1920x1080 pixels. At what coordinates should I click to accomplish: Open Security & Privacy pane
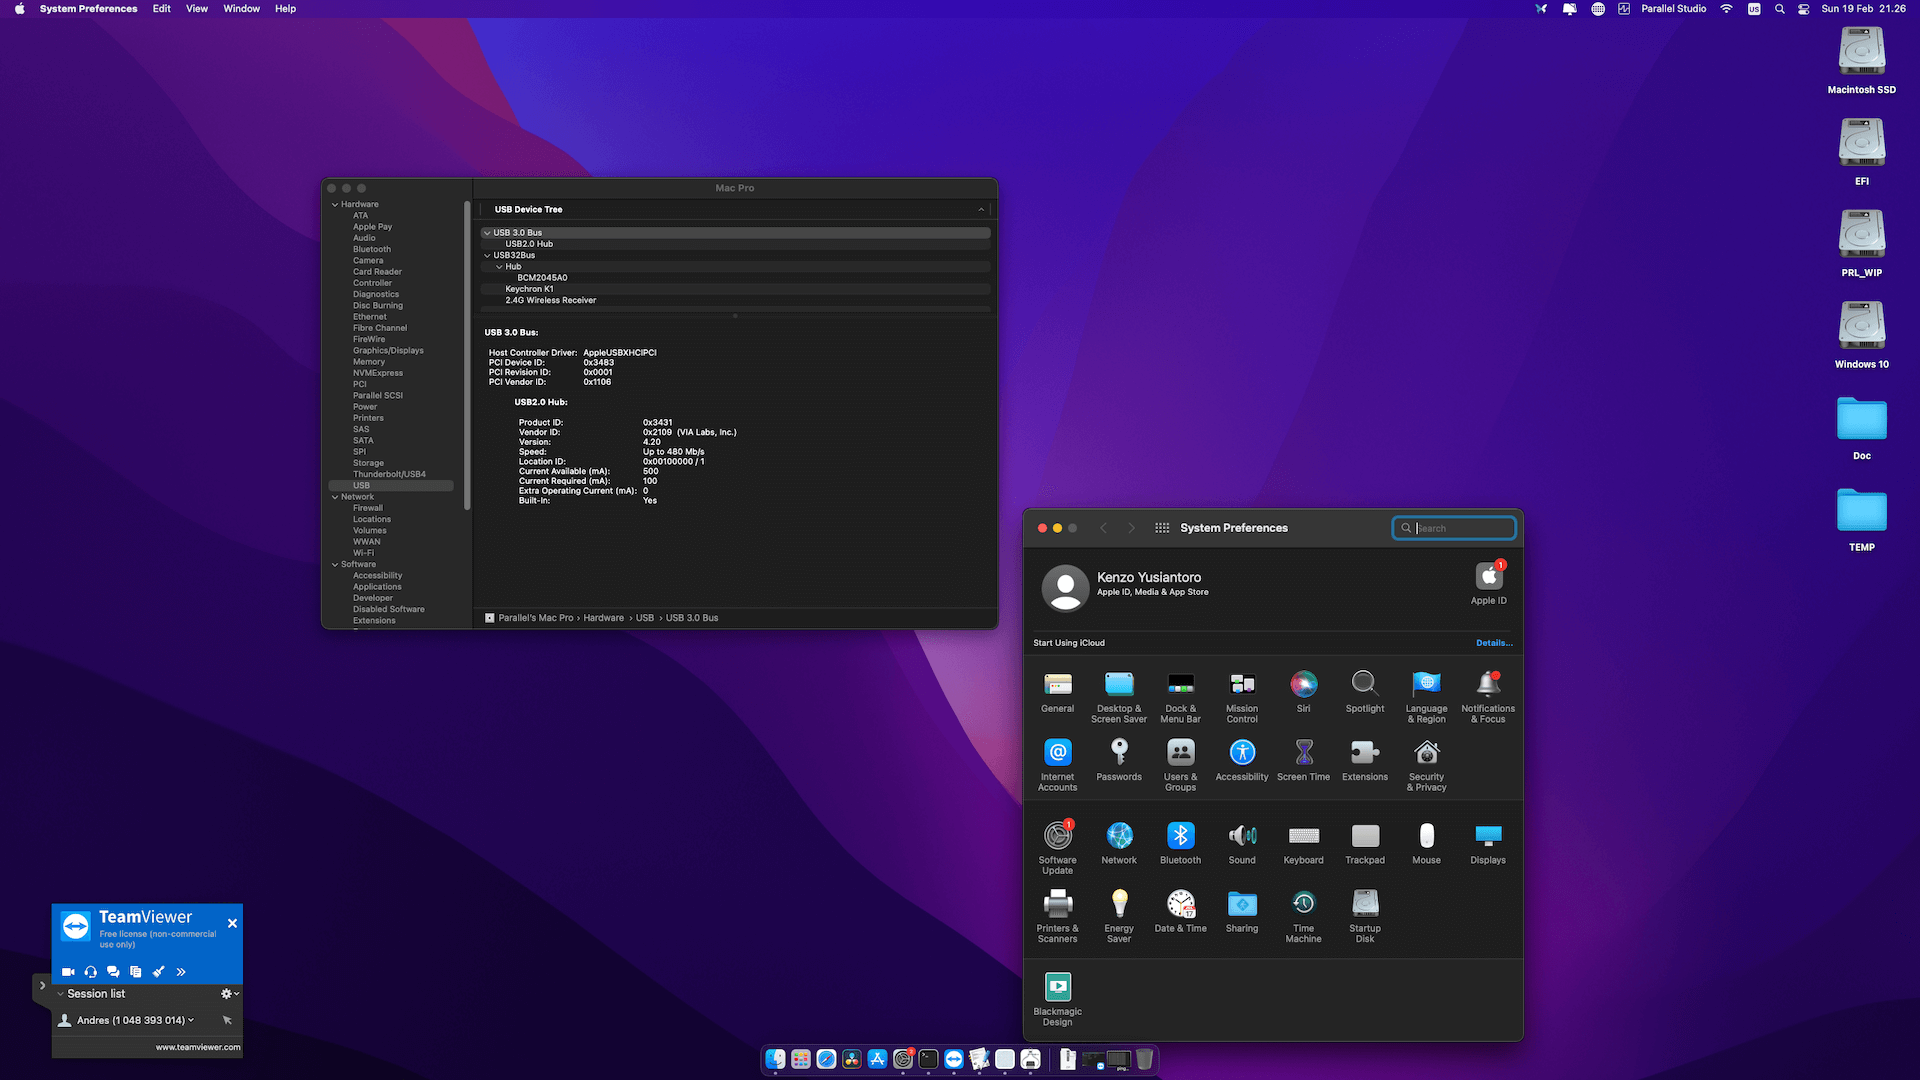pyautogui.click(x=1426, y=765)
